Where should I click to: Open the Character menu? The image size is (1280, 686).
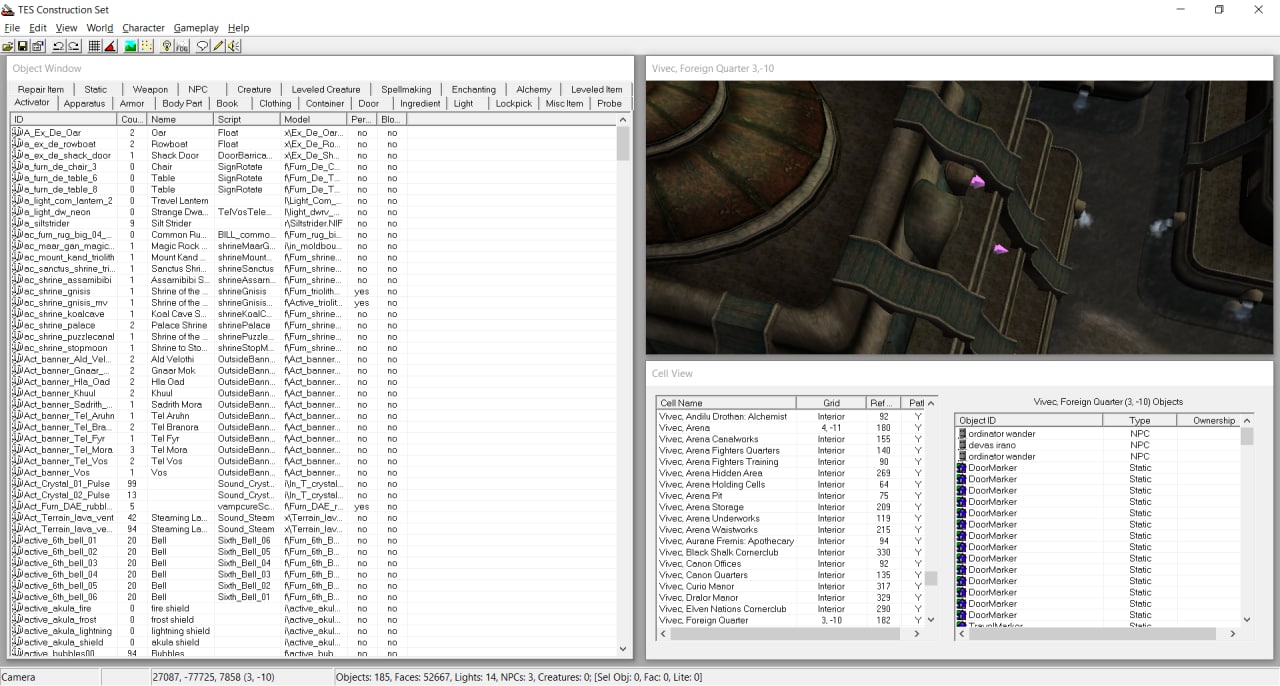tap(143, 28)
